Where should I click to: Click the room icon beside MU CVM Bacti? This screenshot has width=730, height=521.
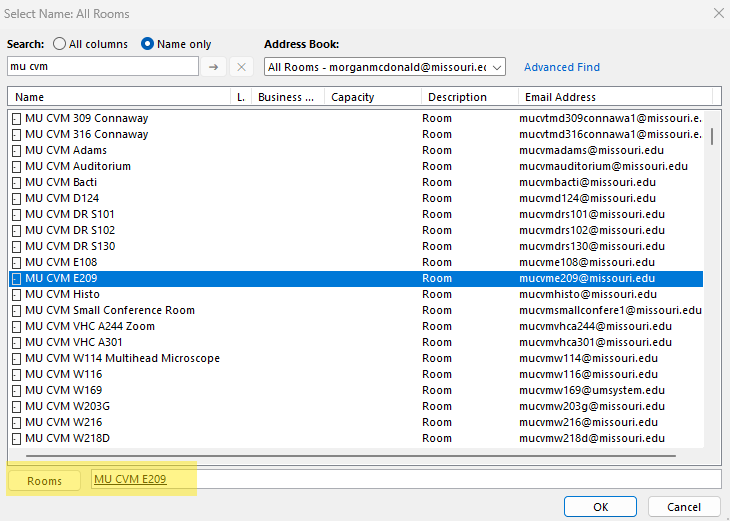pyautogui.click(x=16, y=182)
